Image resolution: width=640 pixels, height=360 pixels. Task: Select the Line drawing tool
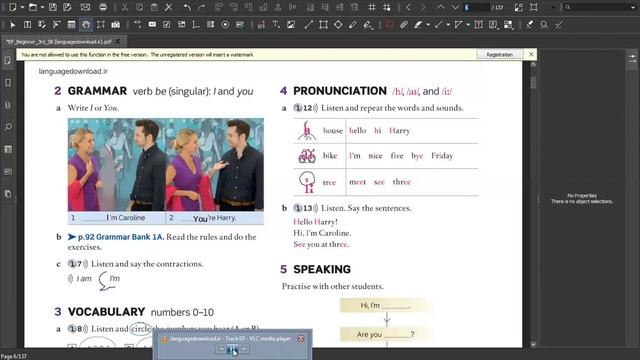[309, 25]
